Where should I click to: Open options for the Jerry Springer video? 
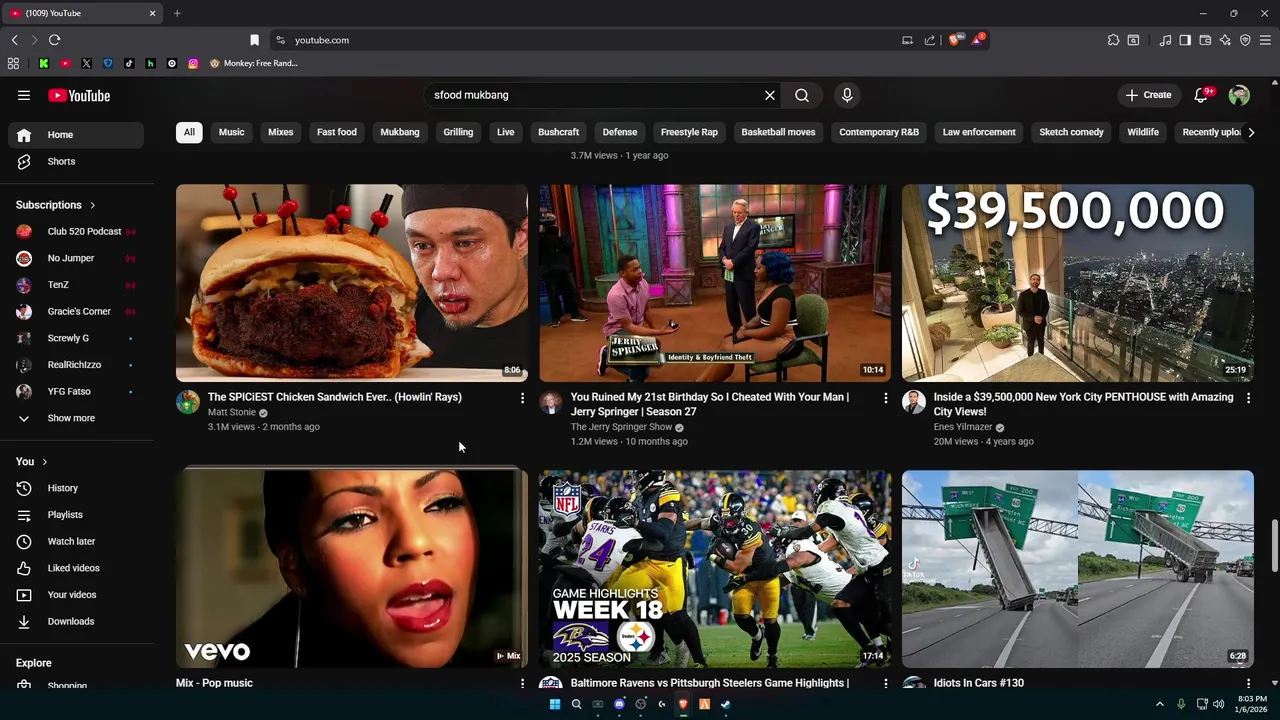point(885,398)
